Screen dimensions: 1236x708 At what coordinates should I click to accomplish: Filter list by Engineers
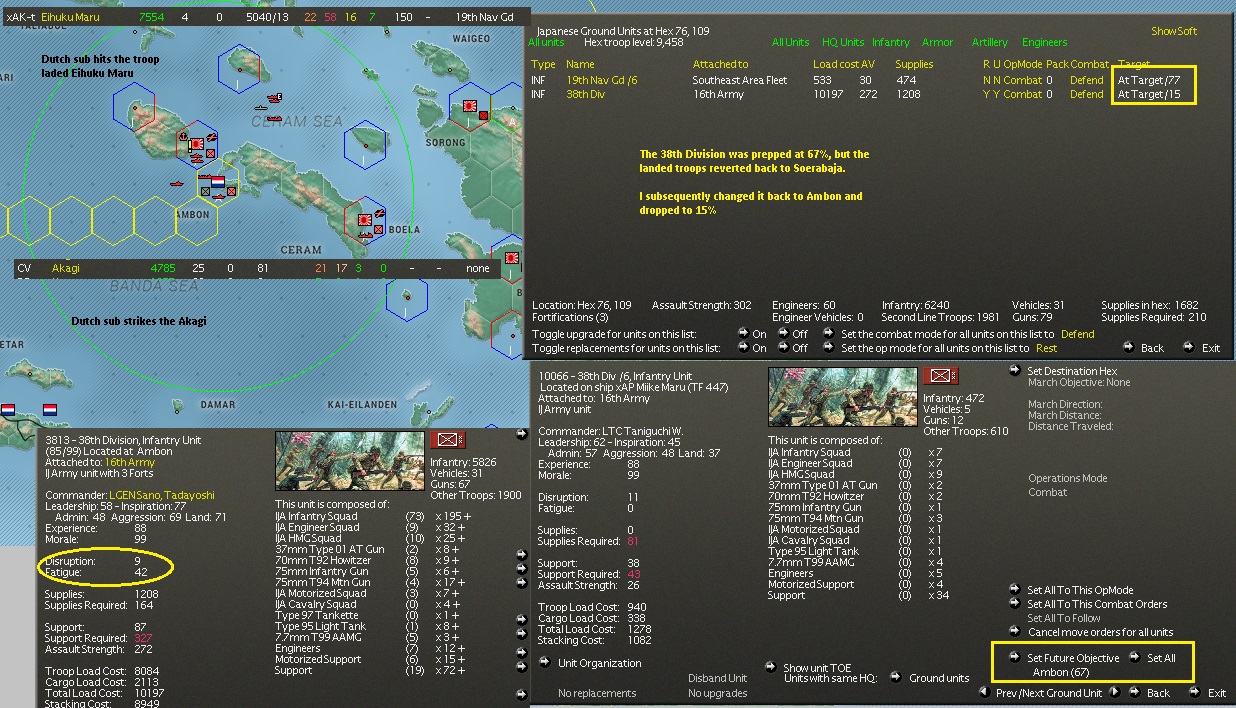[1044, 42]
